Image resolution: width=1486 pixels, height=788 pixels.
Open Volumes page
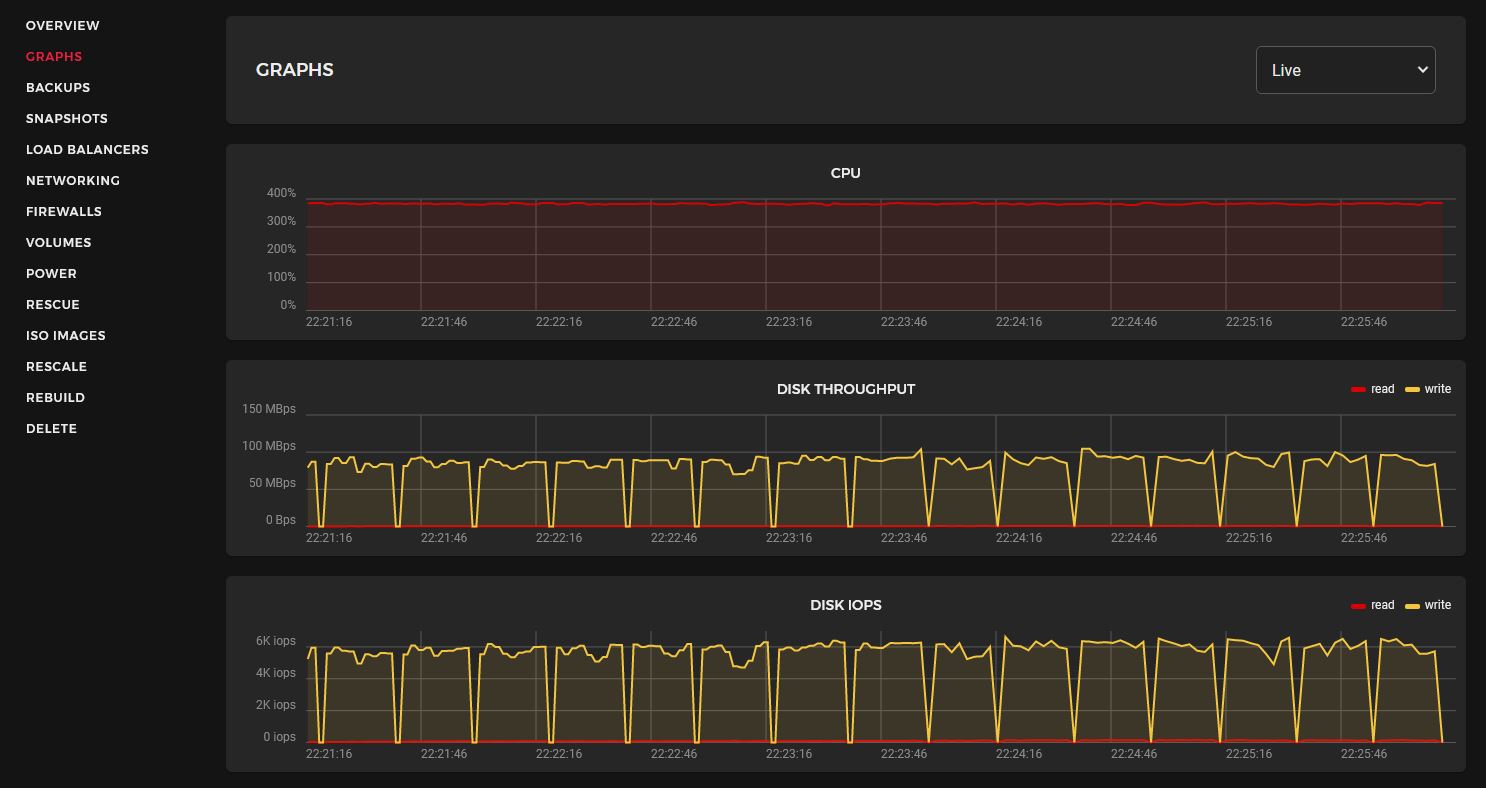[x=58, y=242]
